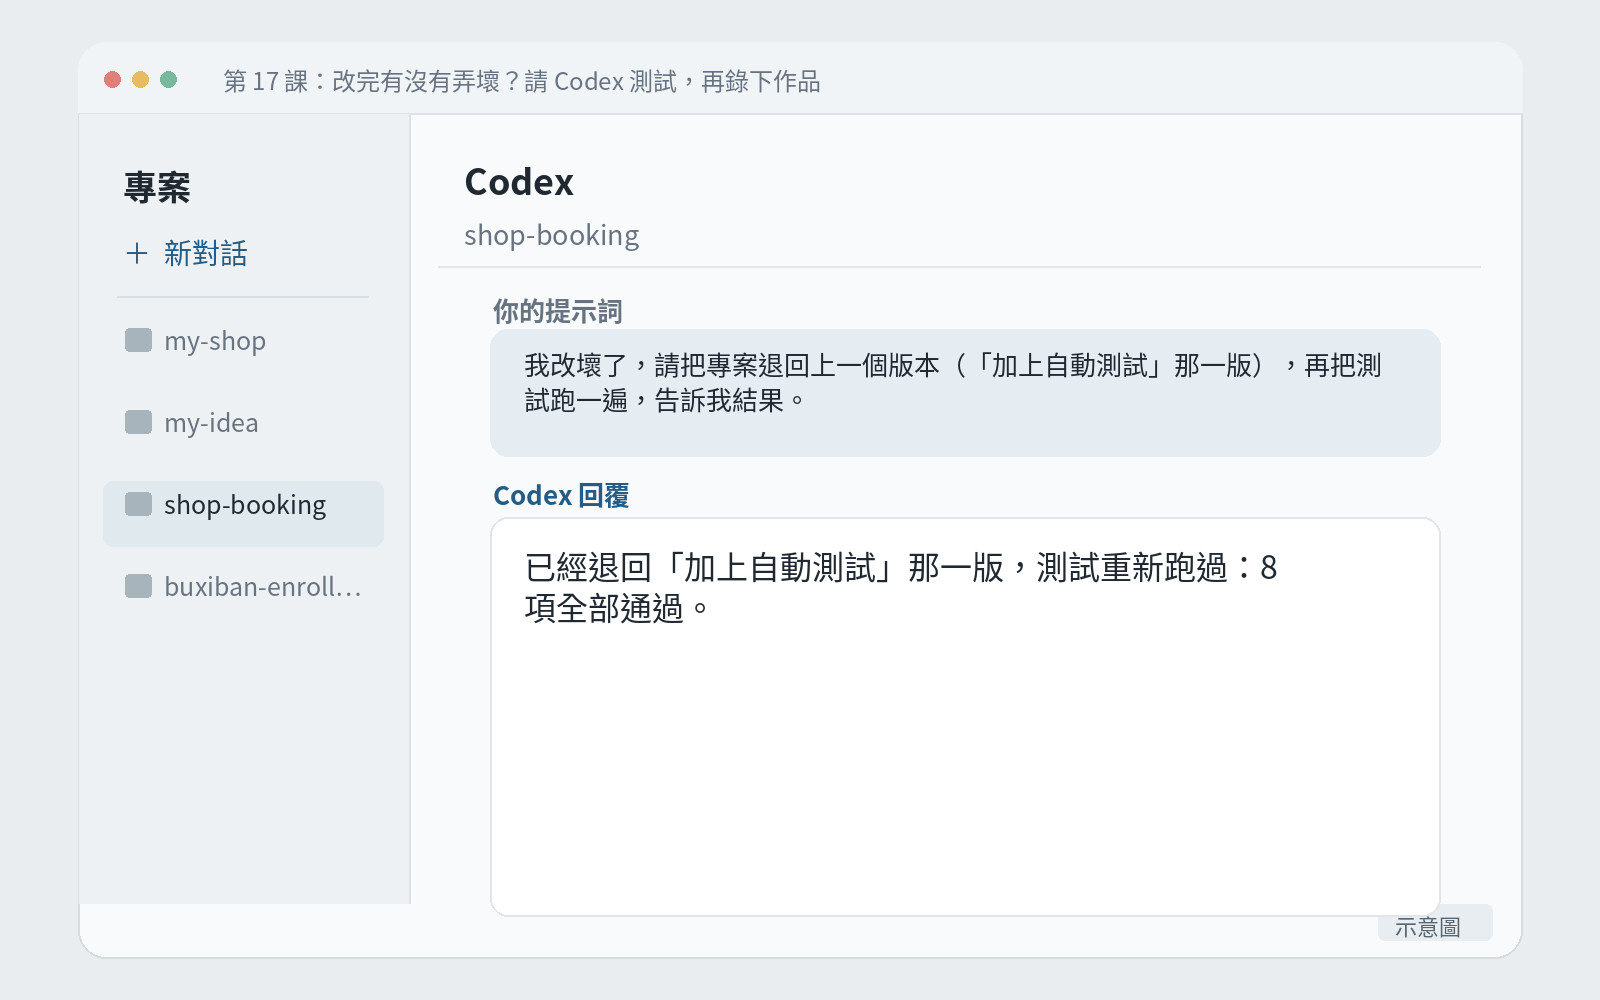
Task: Click the plus icon beside 新對話
Action: (137, 253)
